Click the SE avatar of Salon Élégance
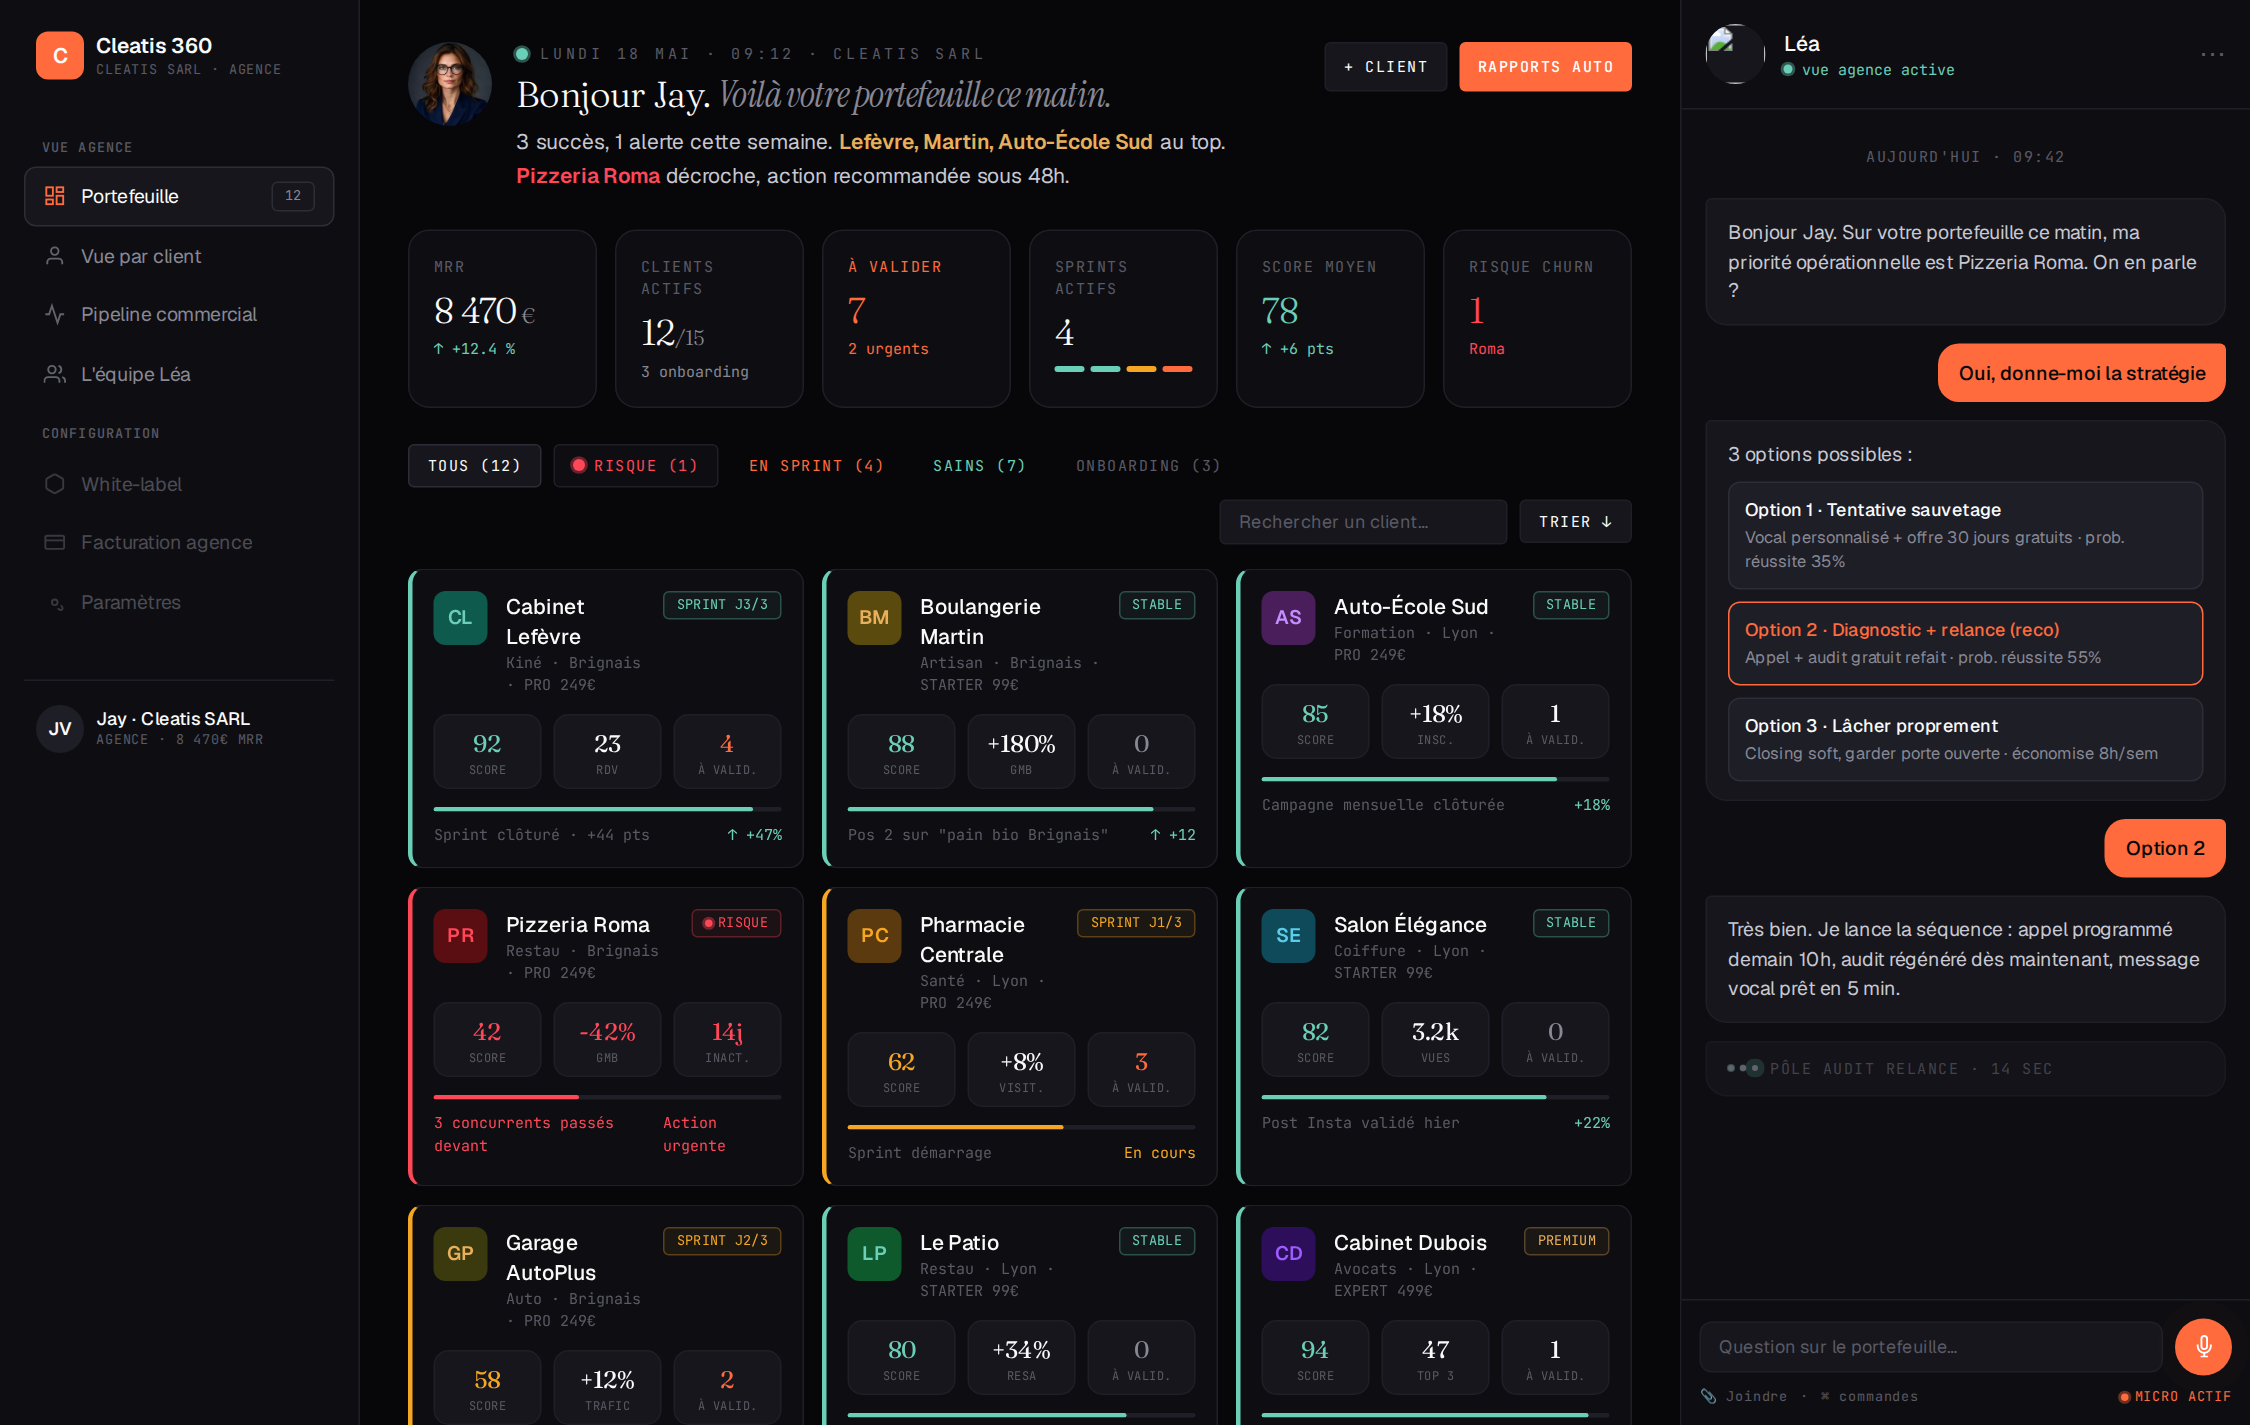Screen dimensions: 2250x1425 click(1288, 935)
